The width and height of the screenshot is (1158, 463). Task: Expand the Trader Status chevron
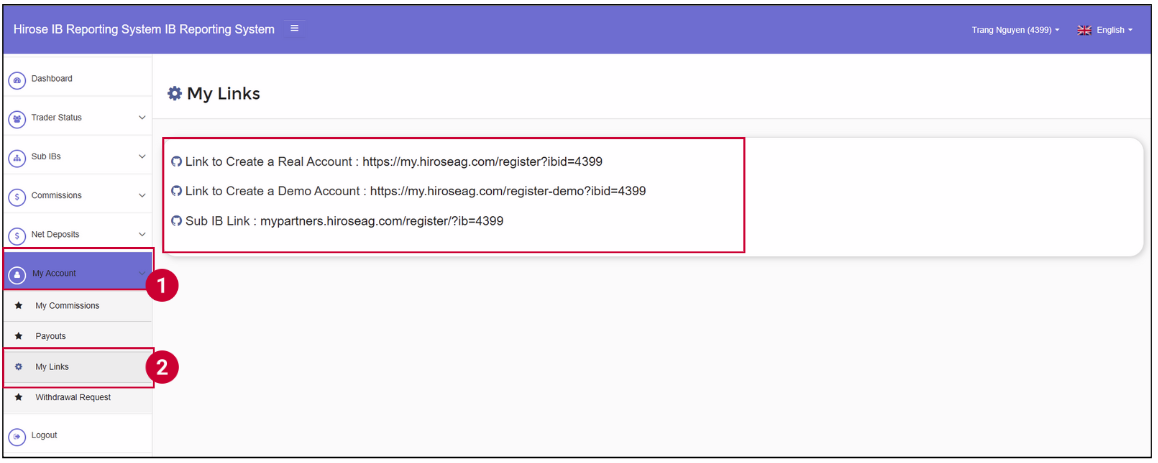pos(141,118)
